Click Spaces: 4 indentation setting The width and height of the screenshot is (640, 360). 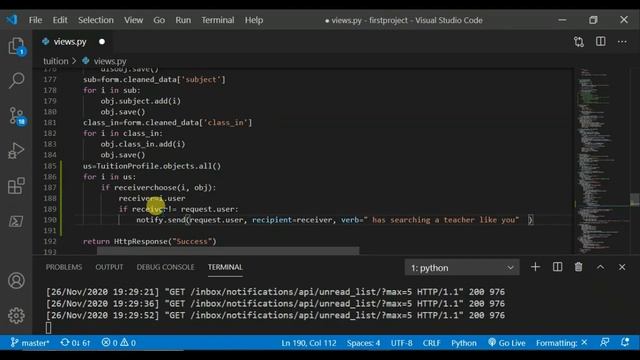click(x=363, y=343)
